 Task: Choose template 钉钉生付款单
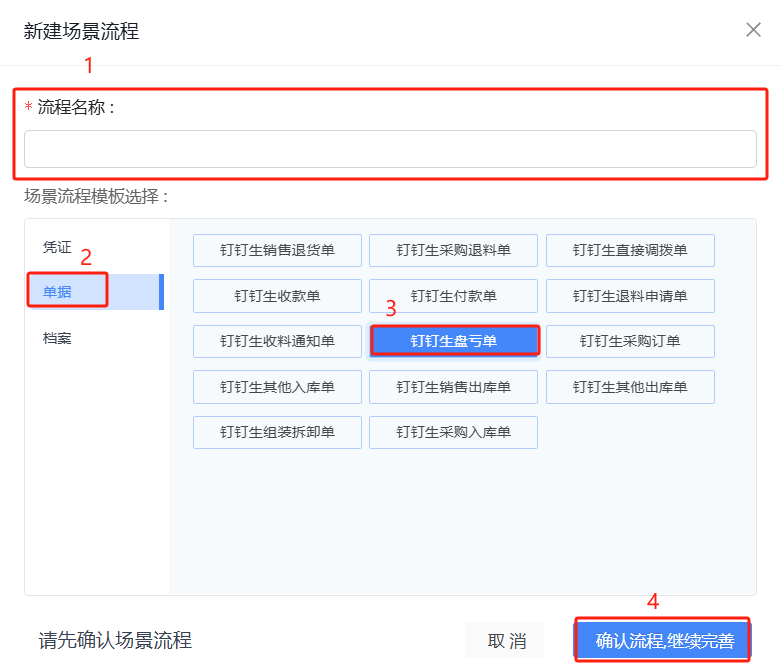(453, 296)
